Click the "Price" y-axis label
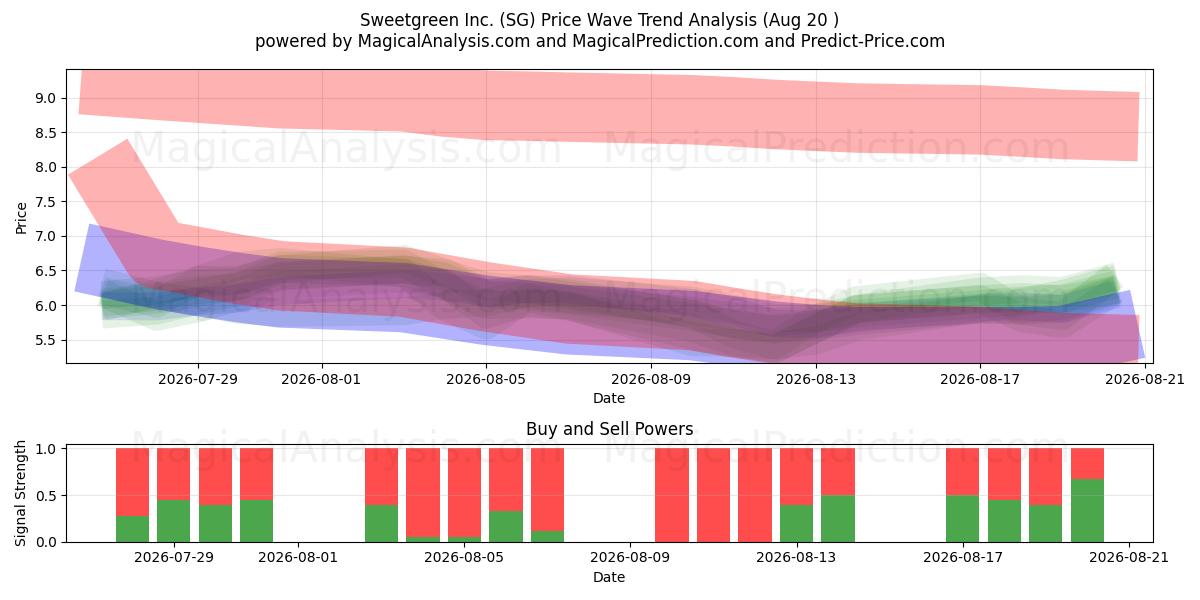Image resolution: width=1200 pixels, height=600 pixels. [22, 217]
